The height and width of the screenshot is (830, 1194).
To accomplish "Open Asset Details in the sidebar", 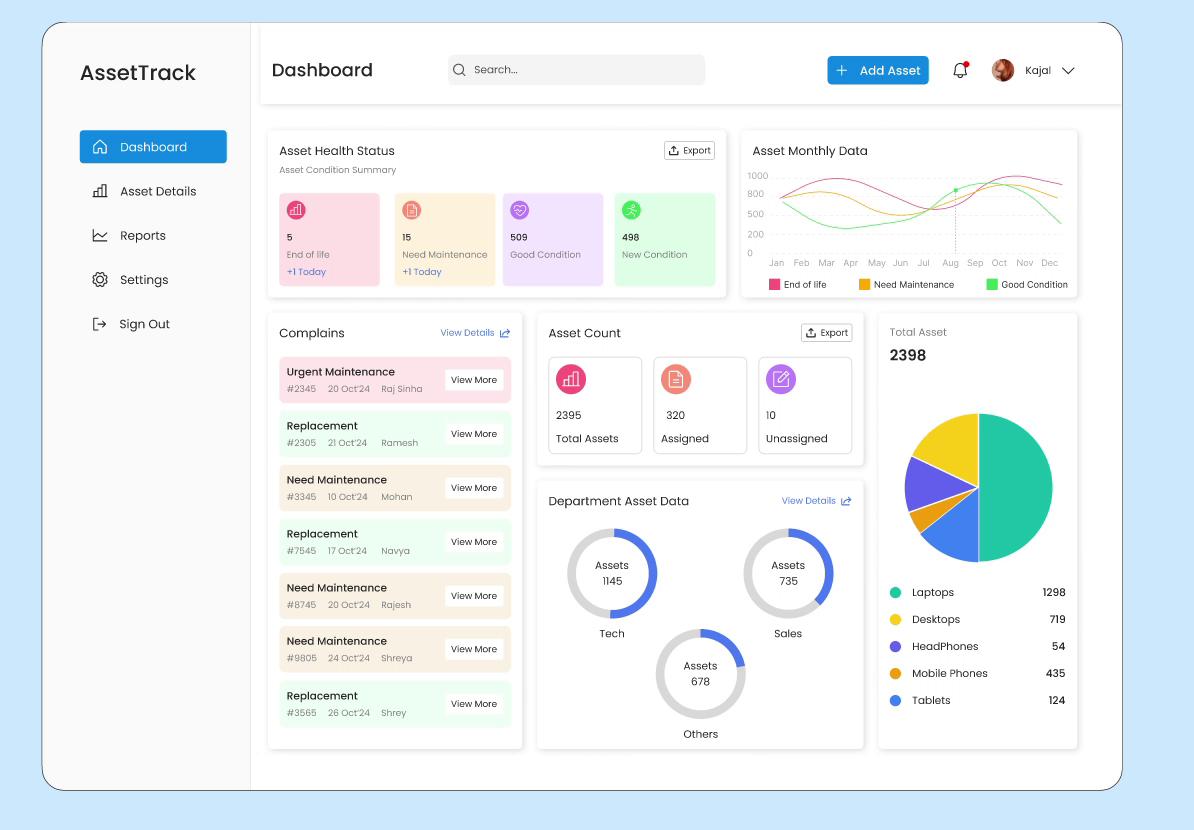I will coord(157,191).
